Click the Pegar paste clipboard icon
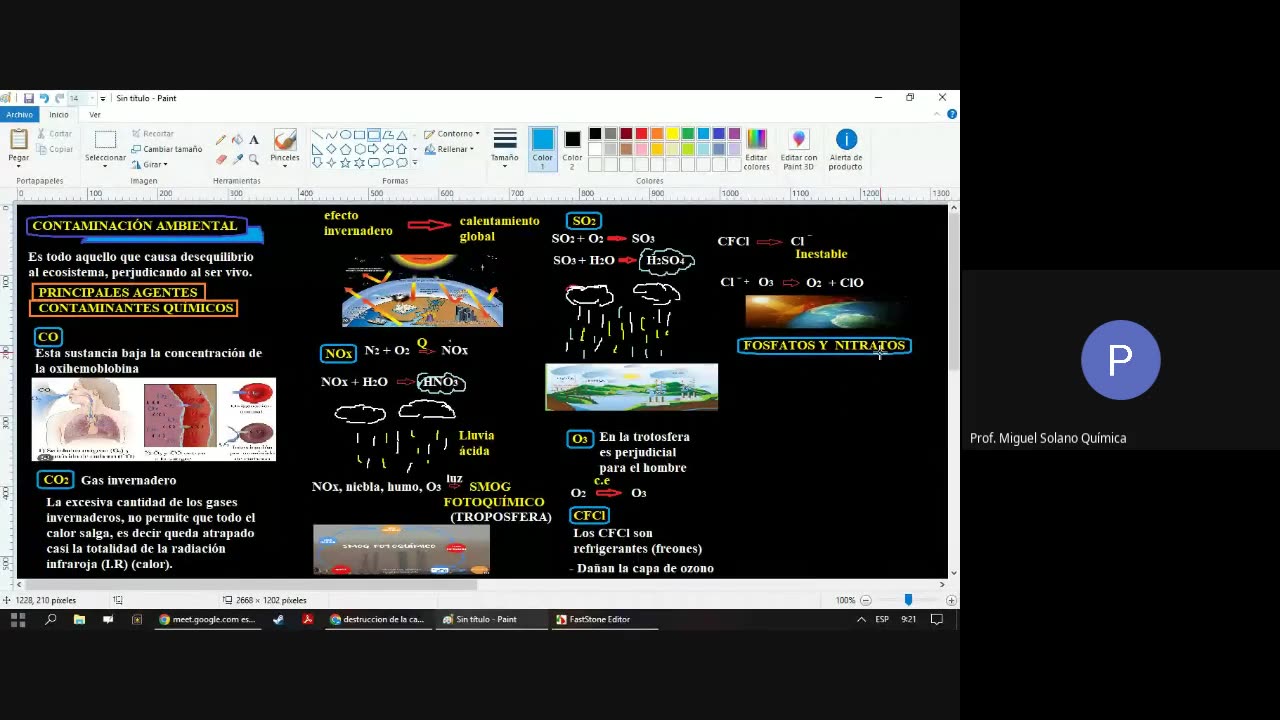1280x720 pixels. coord(18,141)
